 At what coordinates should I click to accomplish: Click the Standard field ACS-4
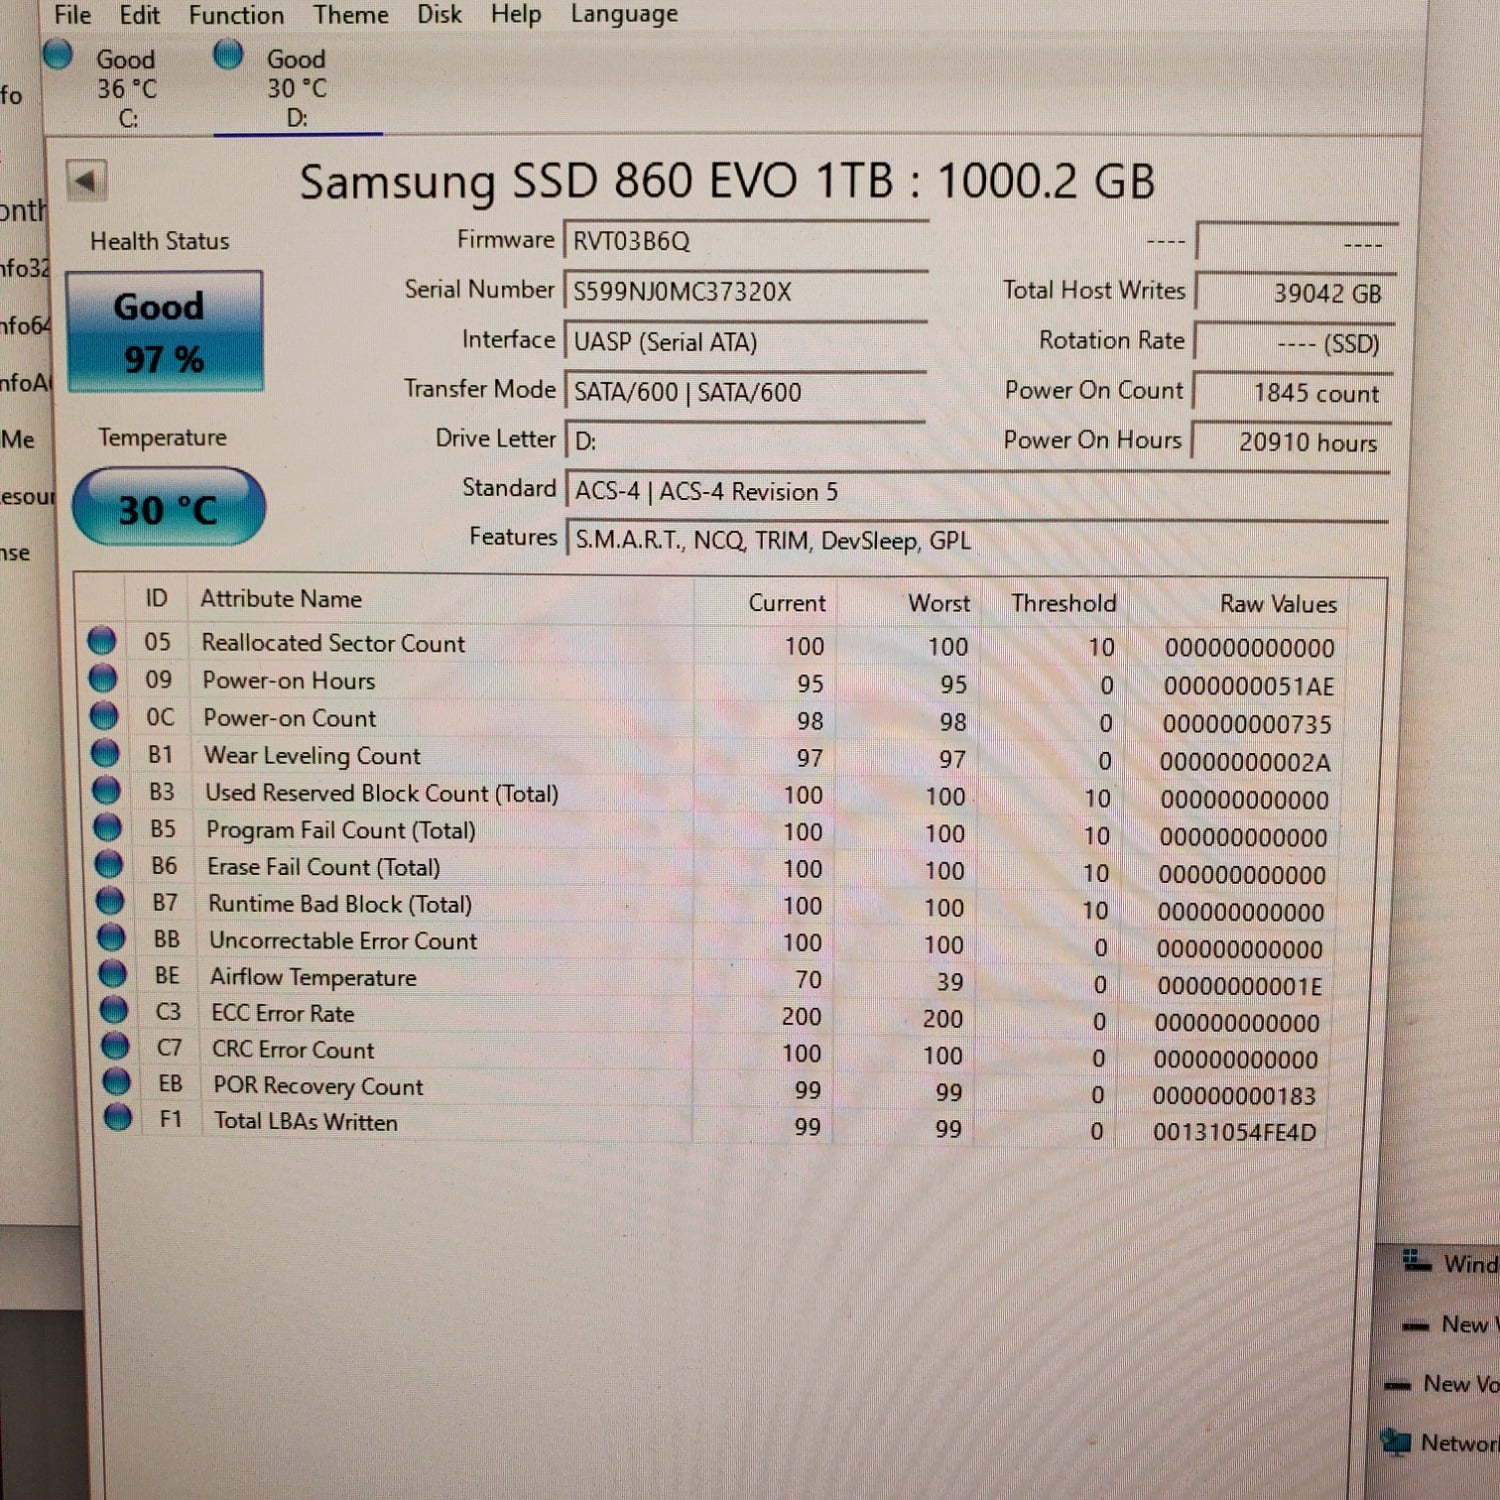tap(977, 491)
